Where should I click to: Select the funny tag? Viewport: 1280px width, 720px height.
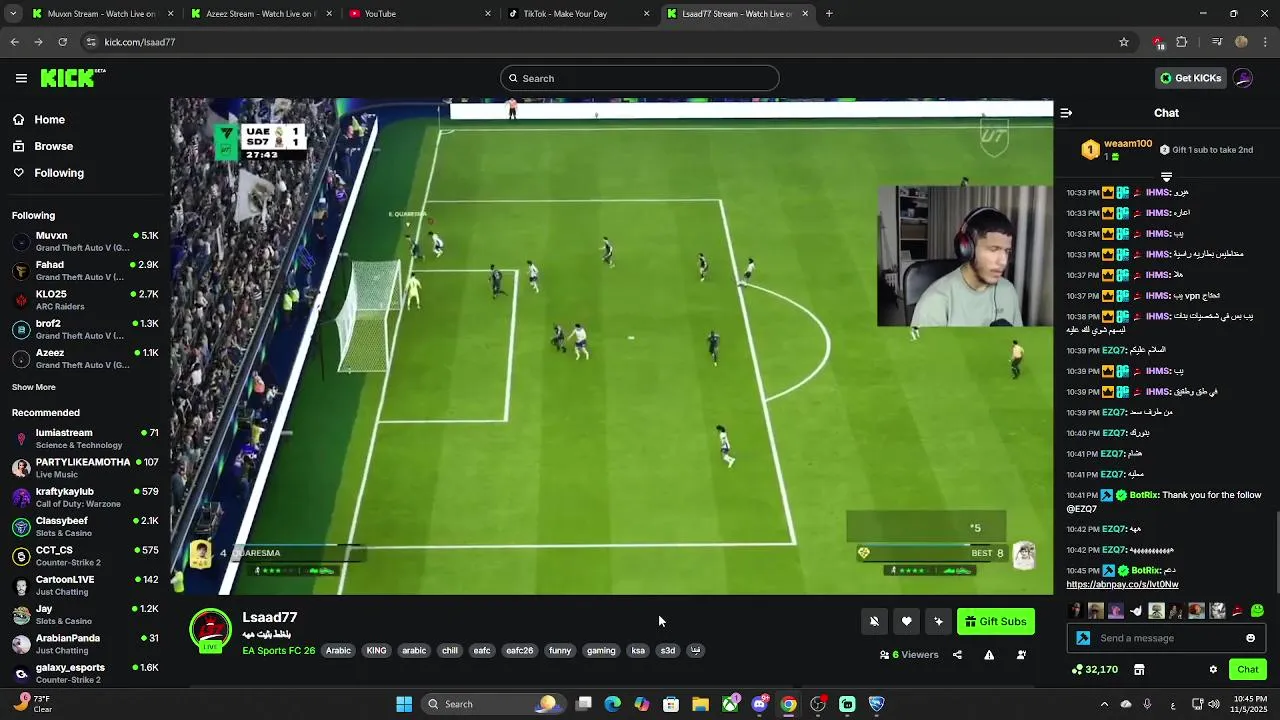(560, 651)
